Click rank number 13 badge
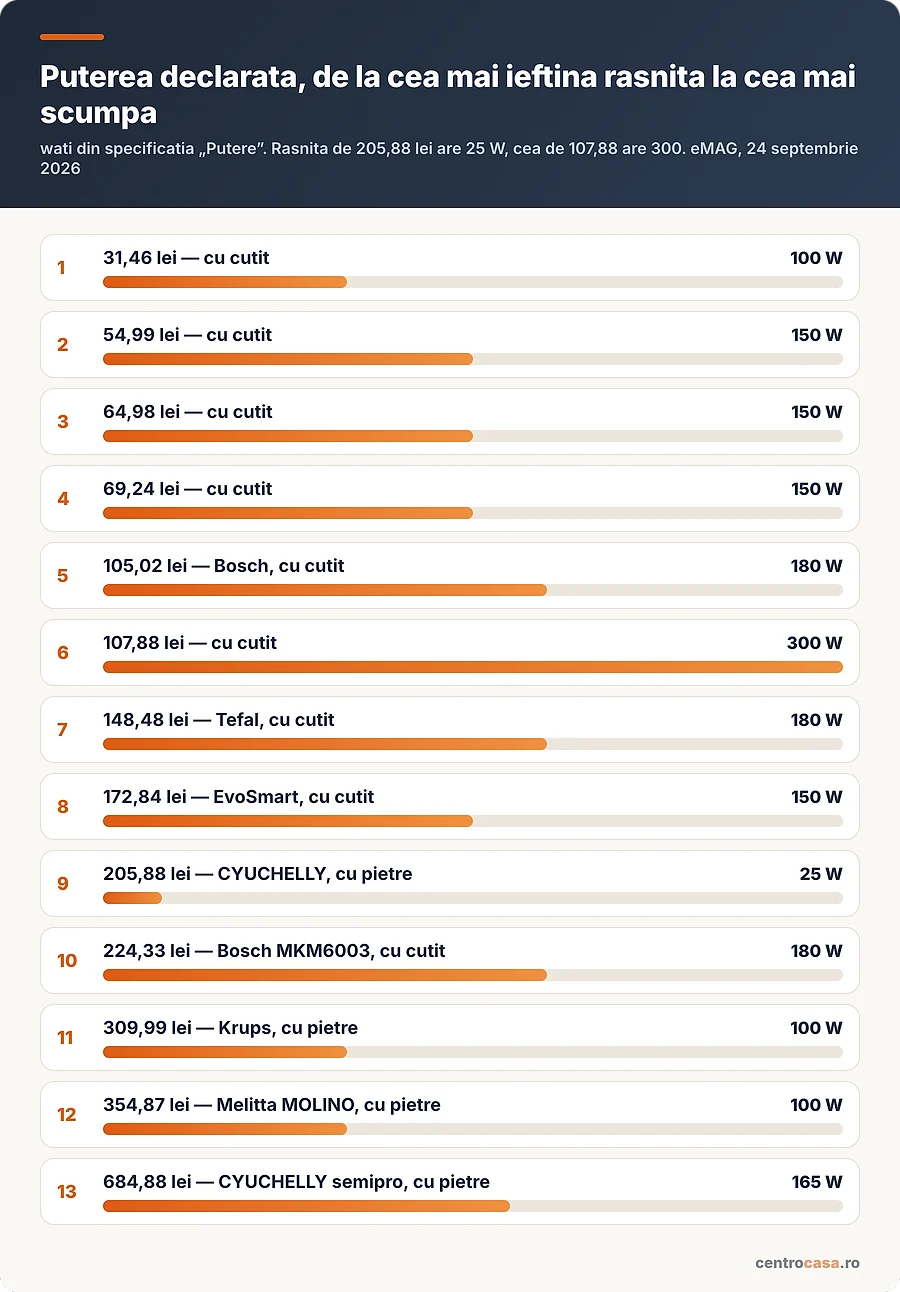Image resolution: width=900 pixels, height=1292 pixels. click(66, 1191)
